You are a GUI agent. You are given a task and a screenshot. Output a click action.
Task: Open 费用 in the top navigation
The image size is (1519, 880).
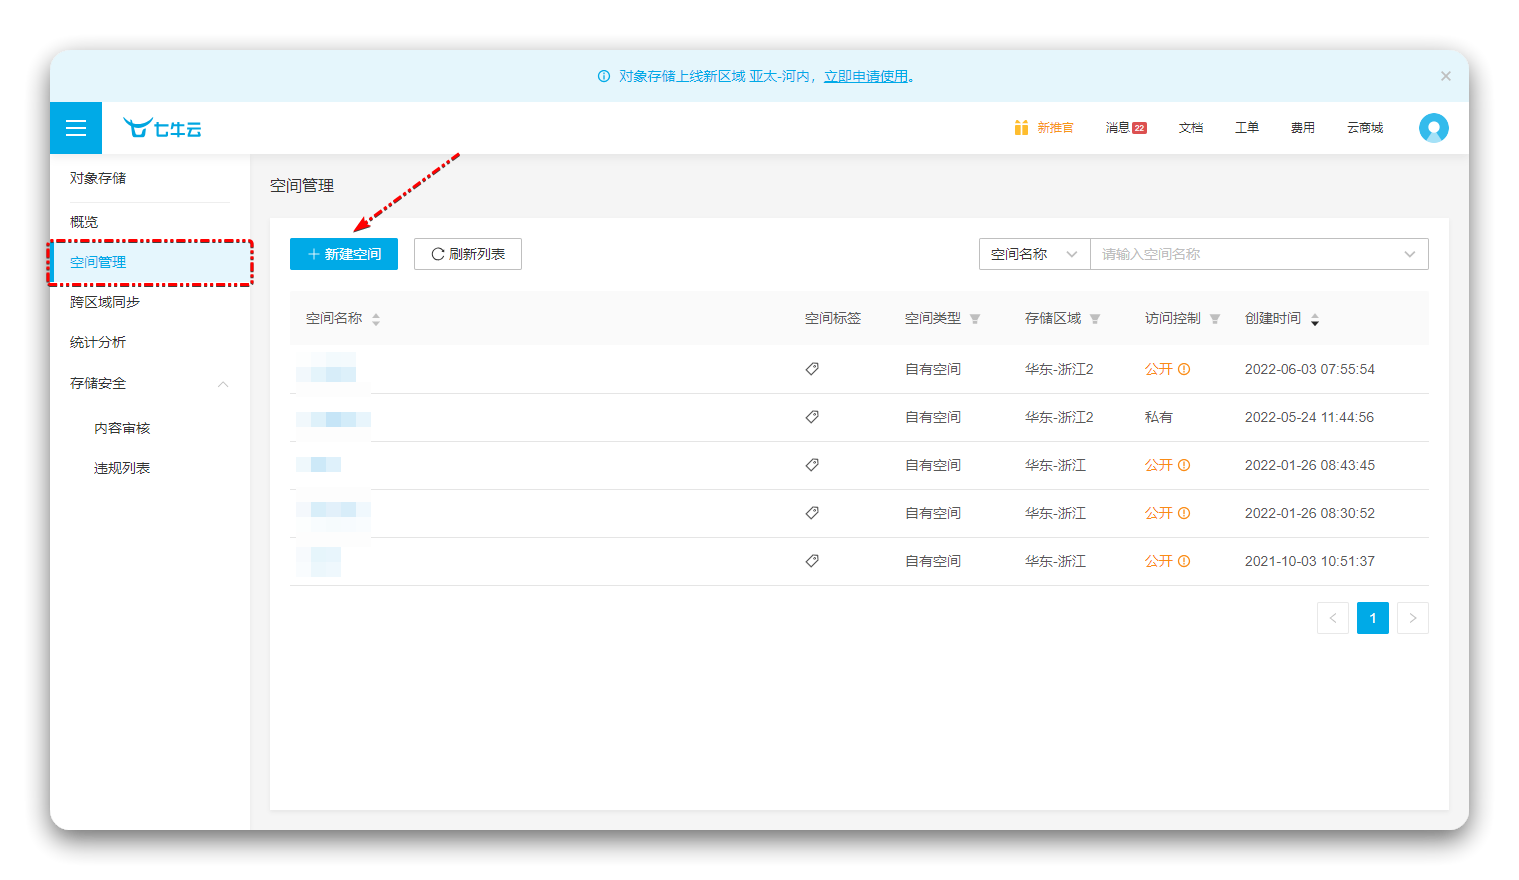point(1303,128)
